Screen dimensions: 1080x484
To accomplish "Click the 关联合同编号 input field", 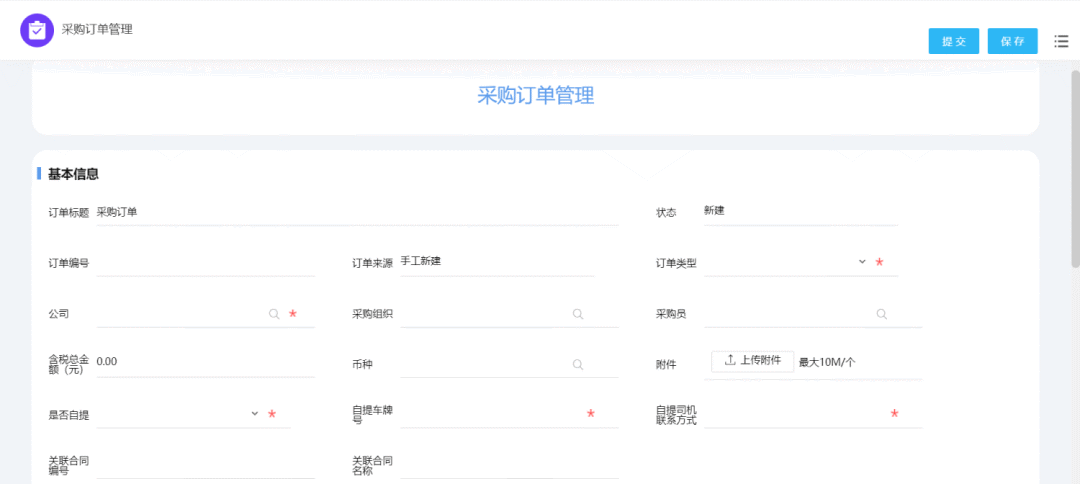I will coord(206,465).
